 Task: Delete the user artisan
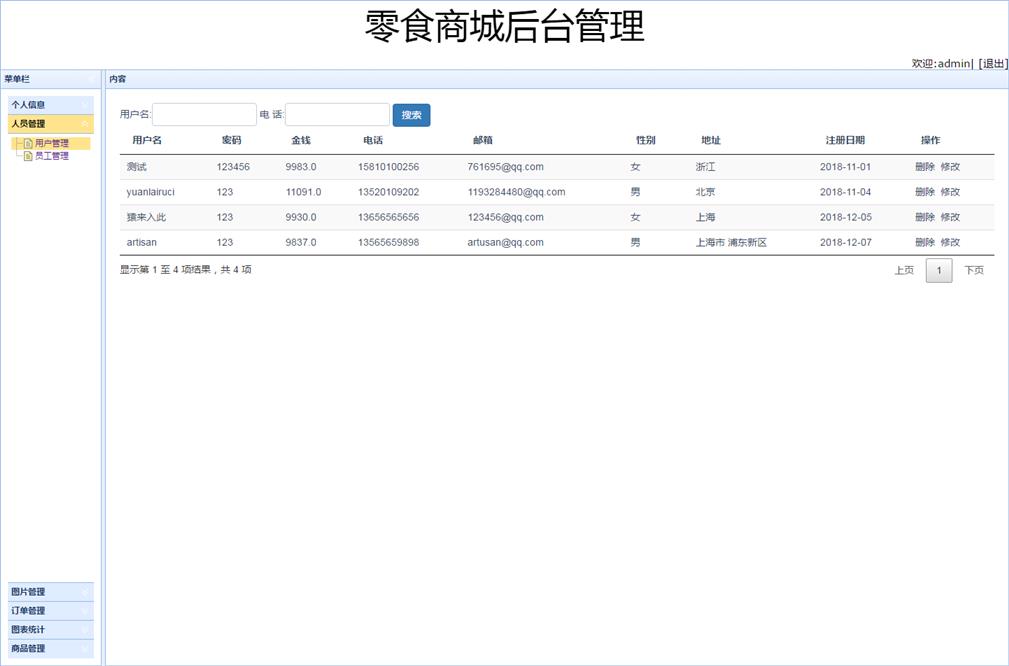click(x=924, y=243)
